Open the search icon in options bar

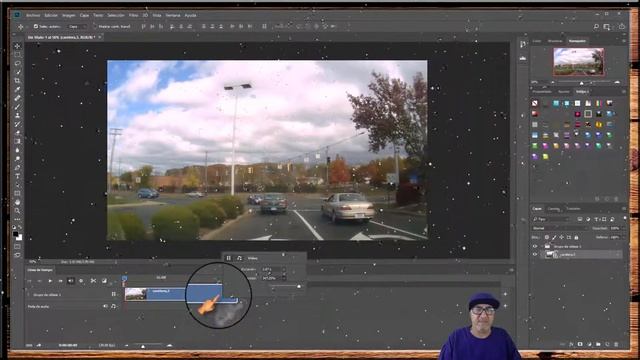click(x=596, y=27)
